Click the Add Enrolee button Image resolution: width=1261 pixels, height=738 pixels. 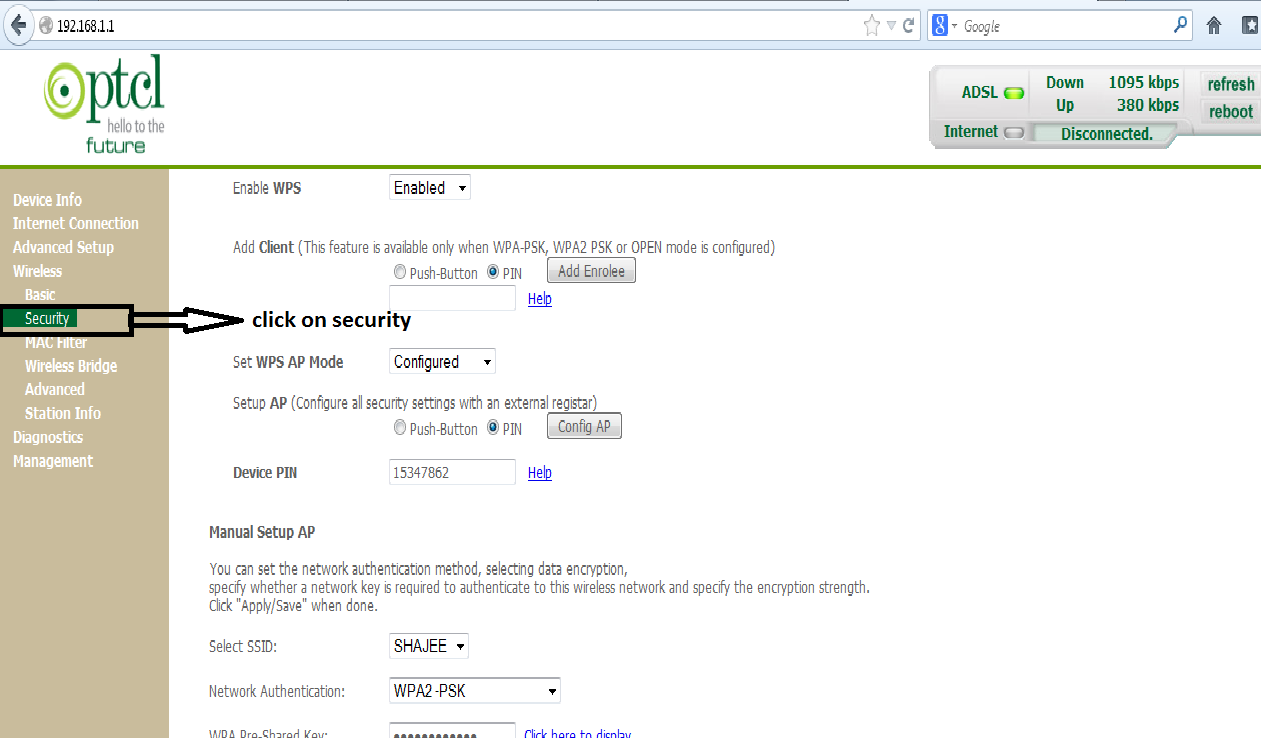point(590,270)
